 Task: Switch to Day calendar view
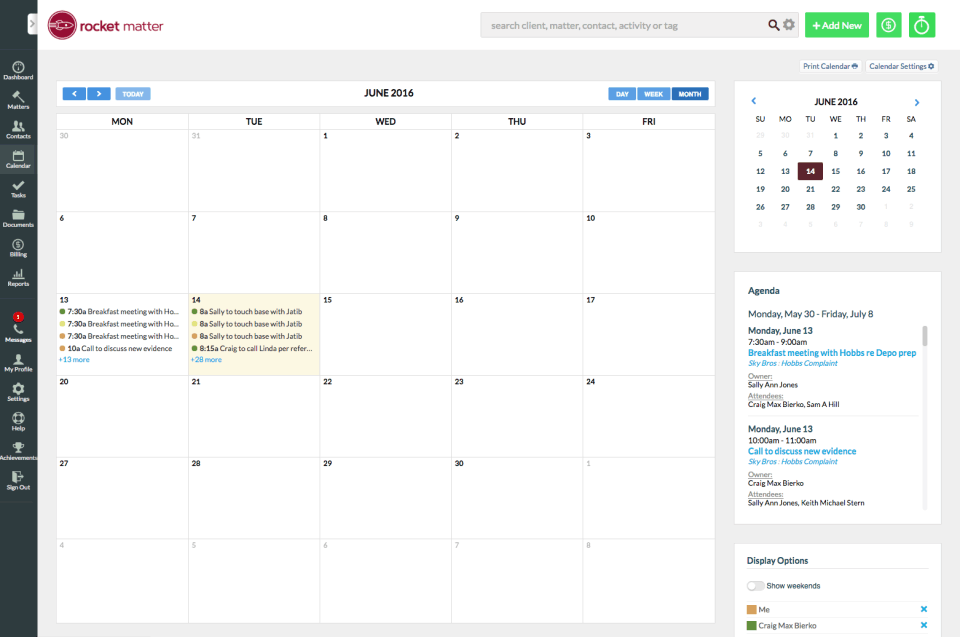click(622, 94)
